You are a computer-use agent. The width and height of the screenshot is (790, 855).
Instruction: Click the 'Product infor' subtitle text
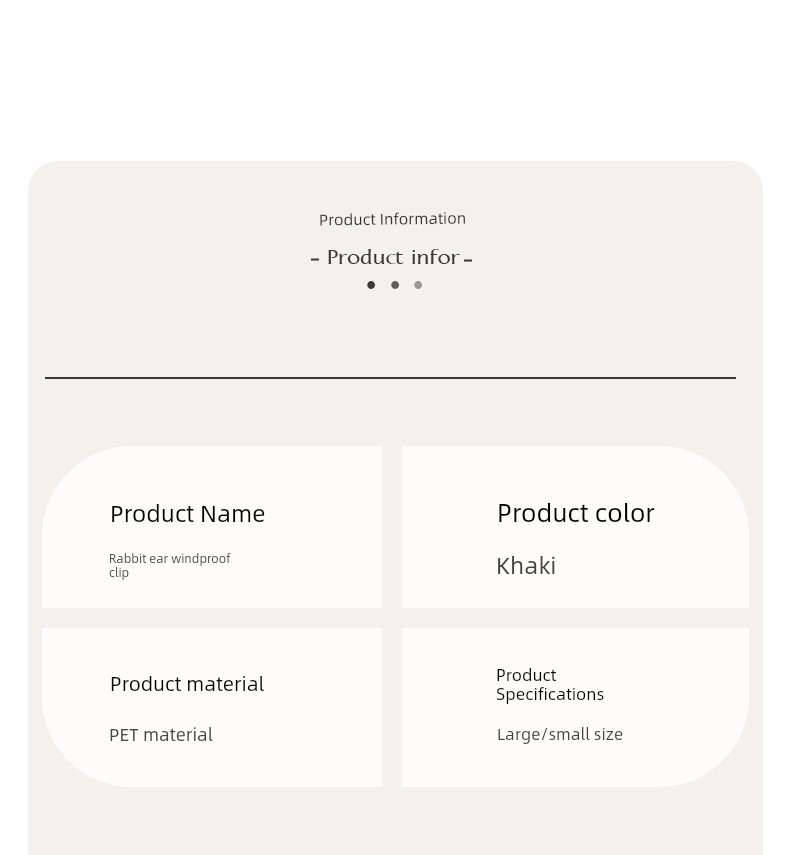(x=393, y=258)
